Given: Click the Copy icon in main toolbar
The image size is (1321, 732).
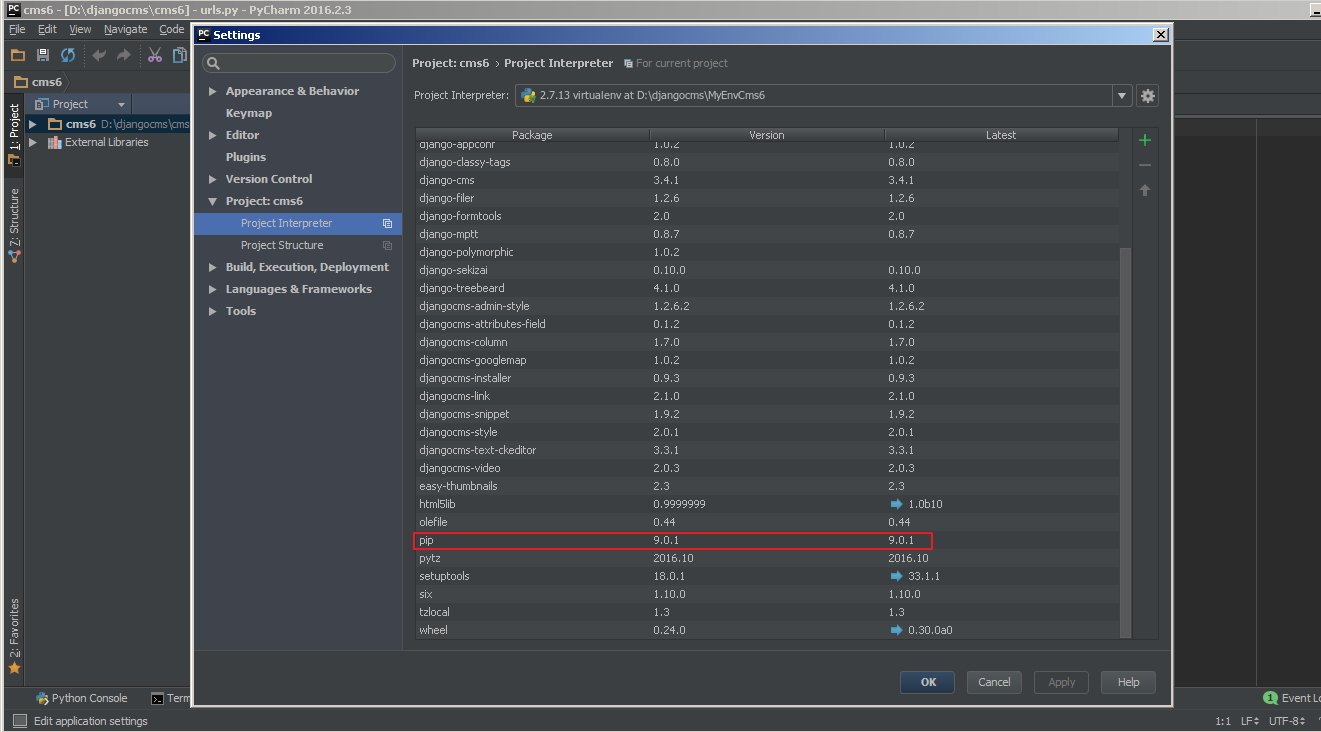Looking at the screenshot, I should click(x=180, y=55).
